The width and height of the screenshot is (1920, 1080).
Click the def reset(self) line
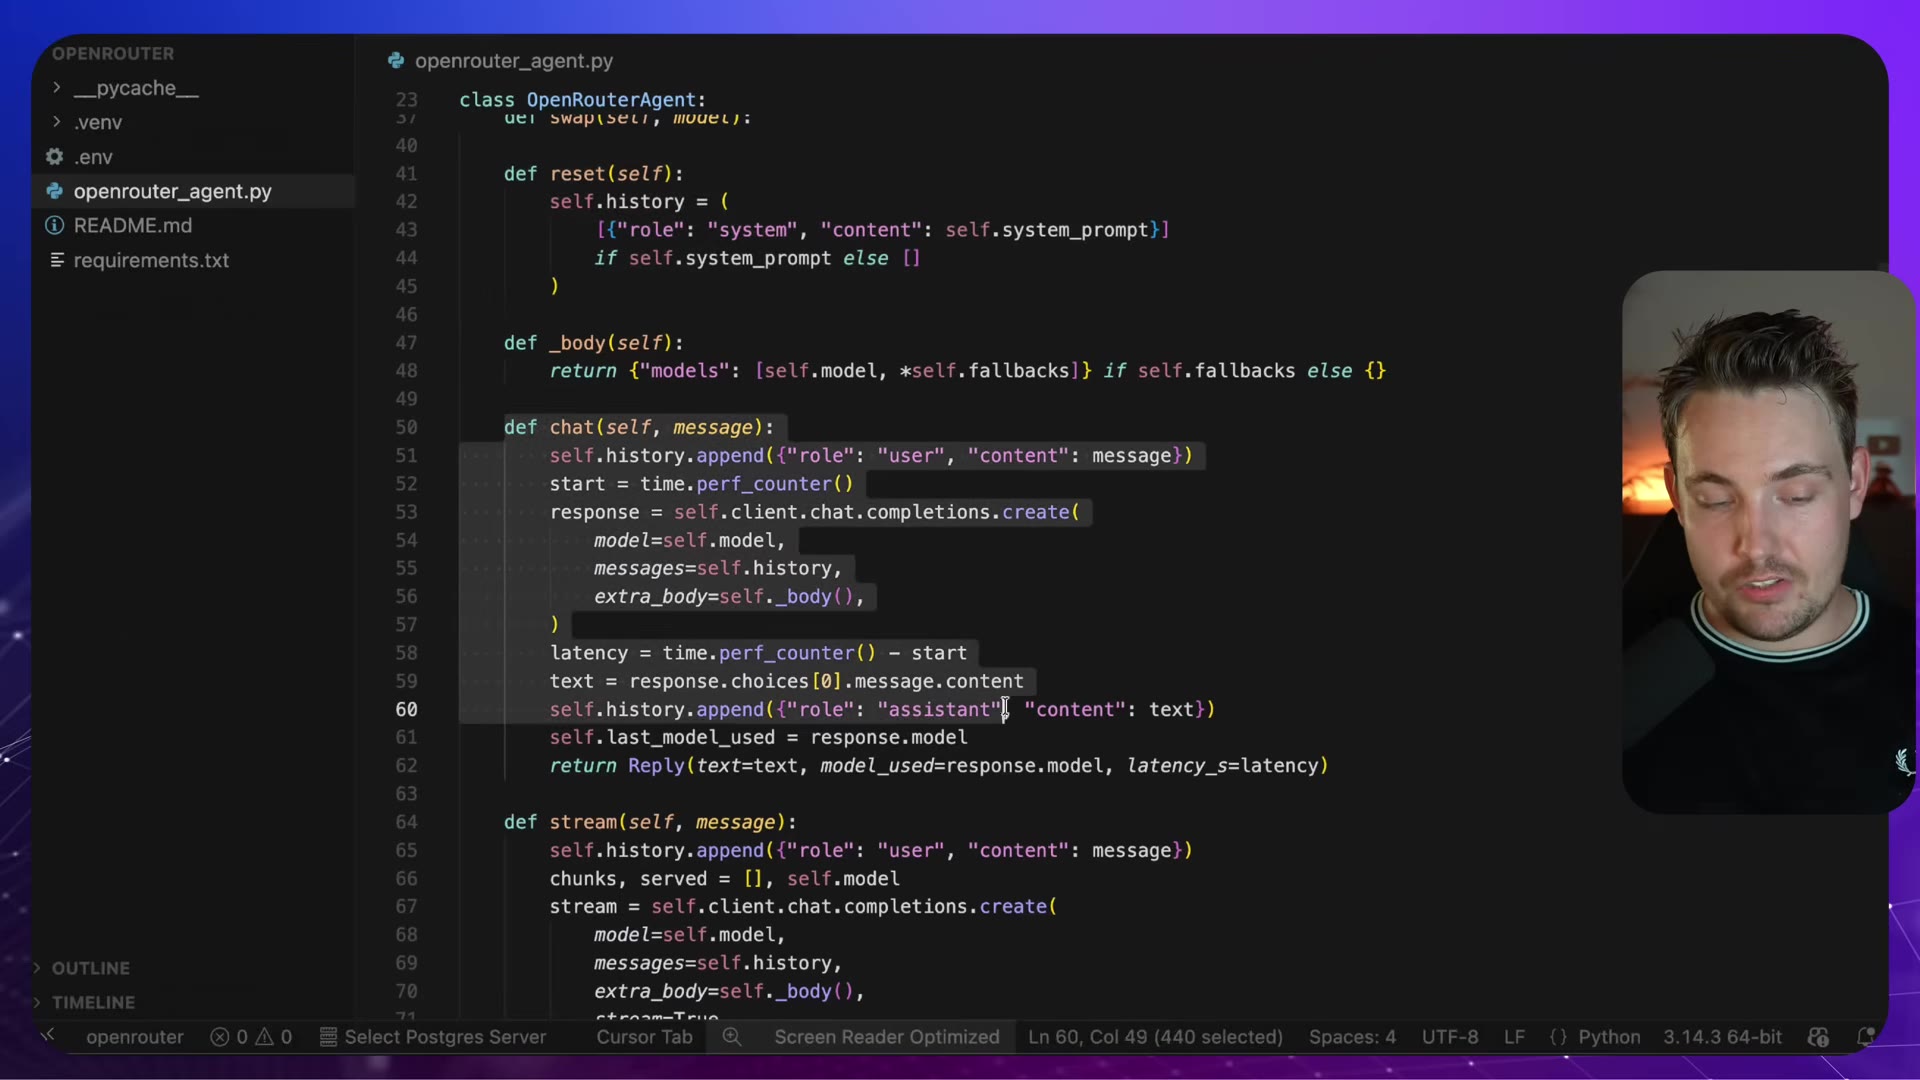(x=593, y=174)
